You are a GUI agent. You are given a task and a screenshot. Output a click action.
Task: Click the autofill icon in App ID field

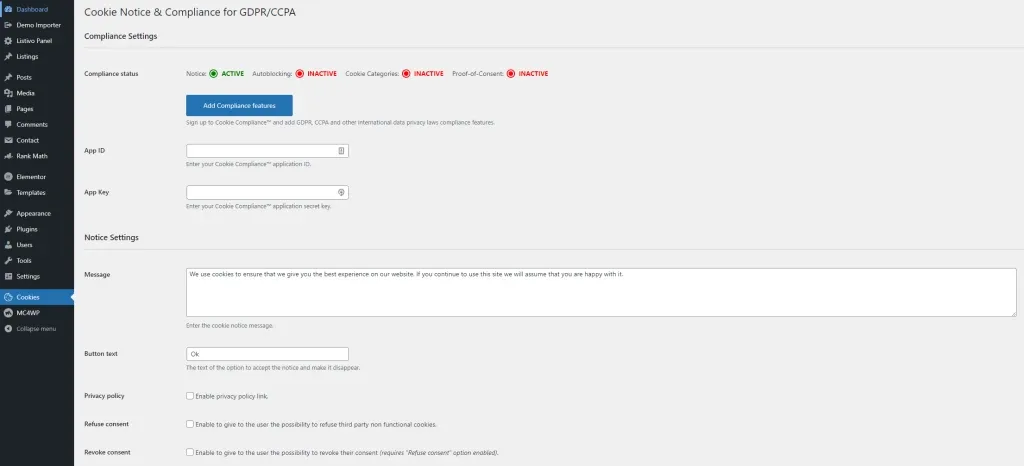(x=341, y=151)
